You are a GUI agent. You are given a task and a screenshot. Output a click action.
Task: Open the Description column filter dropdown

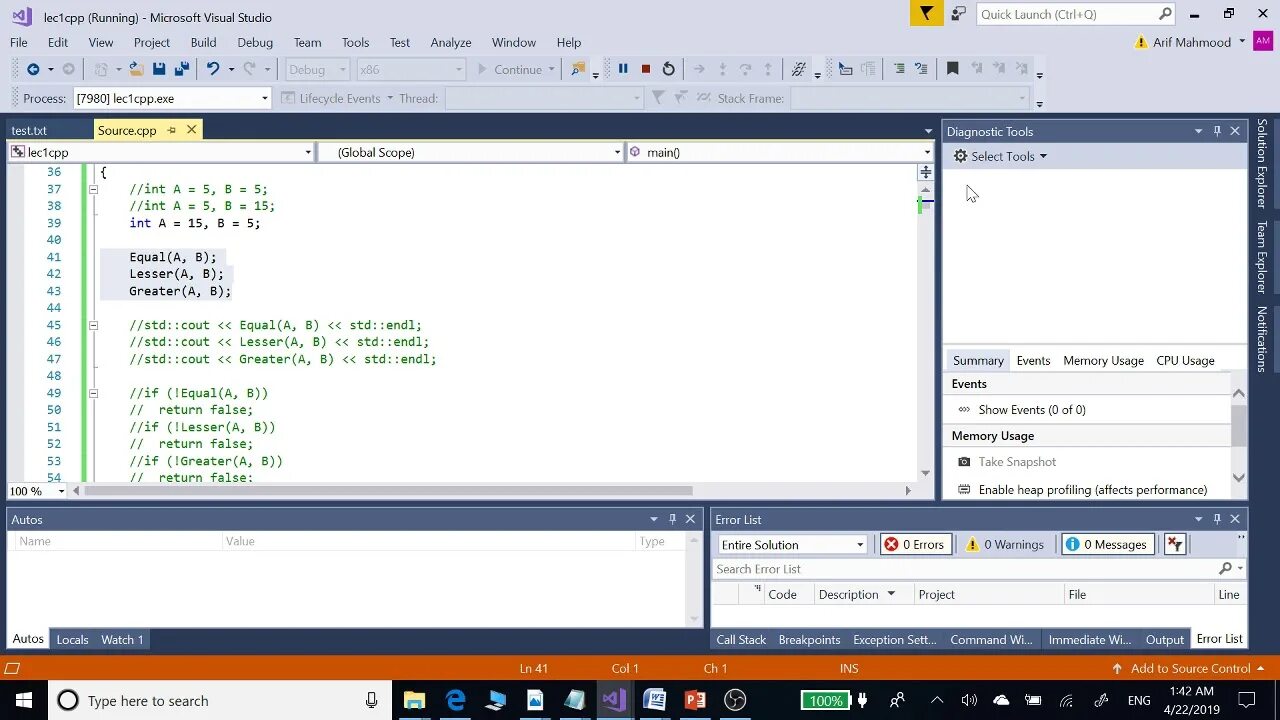pos(891,594)
